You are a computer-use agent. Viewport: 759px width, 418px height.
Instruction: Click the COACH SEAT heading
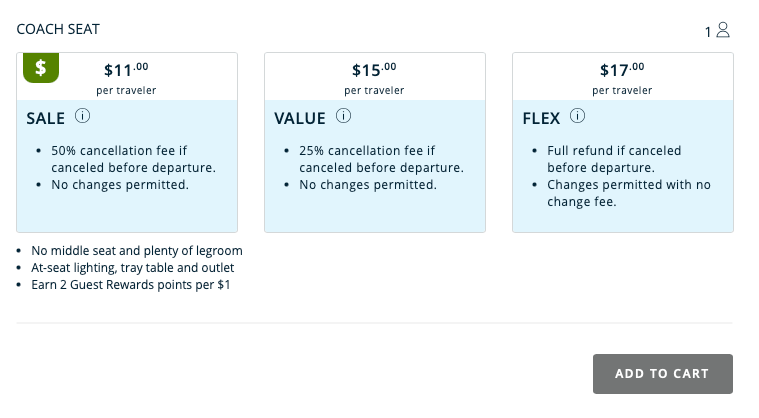(x=58, y=30)
